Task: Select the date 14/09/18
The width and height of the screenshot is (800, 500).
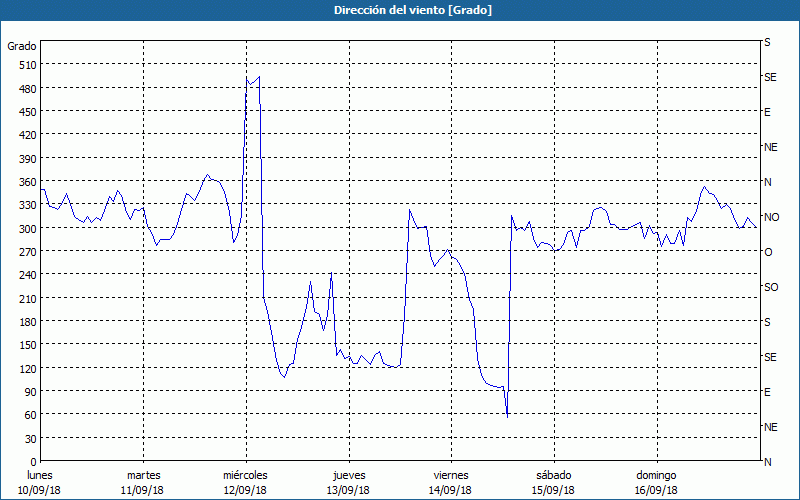Action: point(451,490)
